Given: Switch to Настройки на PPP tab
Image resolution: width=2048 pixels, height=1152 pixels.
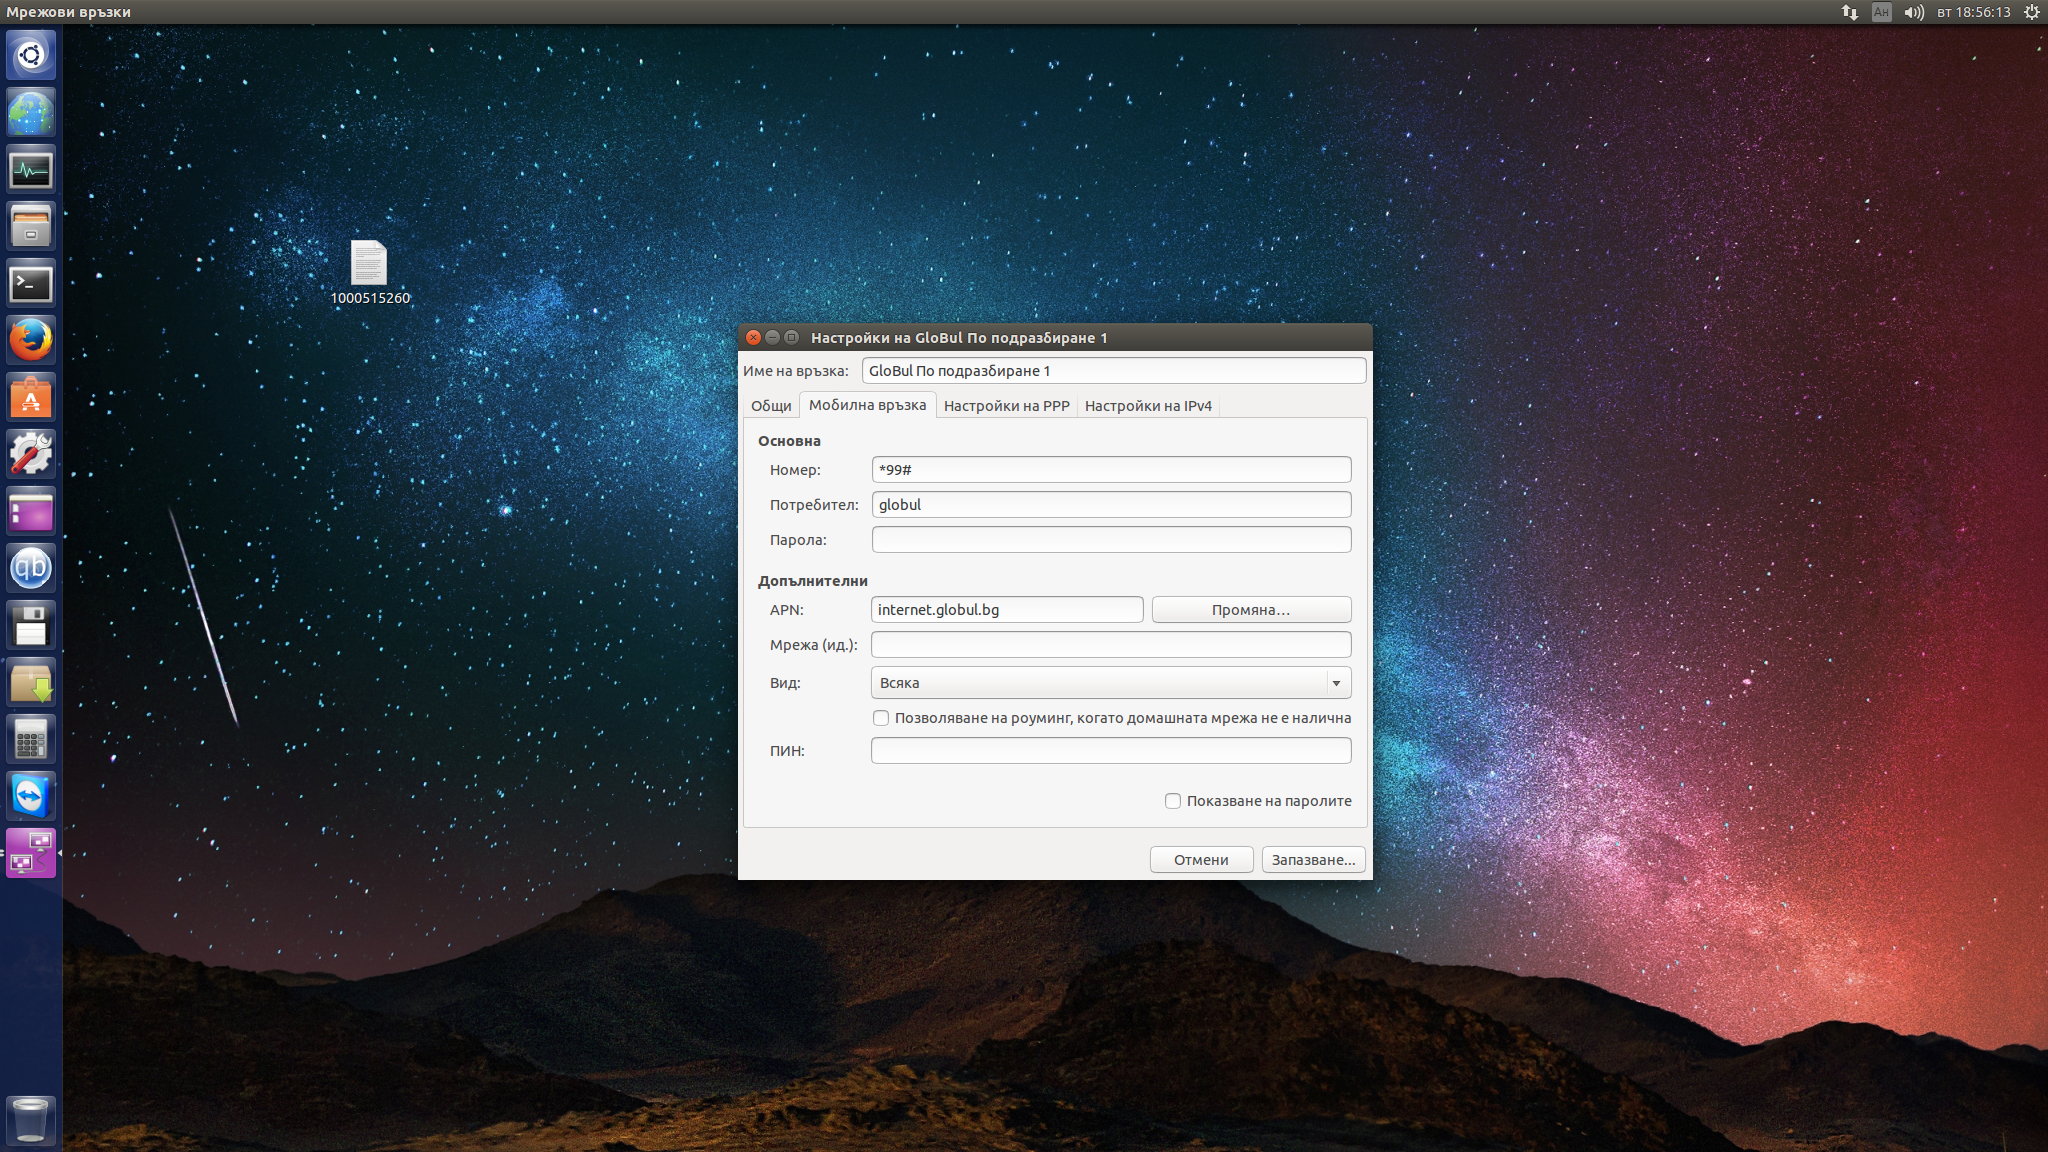Looking at the screenshot, I should (1006, 406).
